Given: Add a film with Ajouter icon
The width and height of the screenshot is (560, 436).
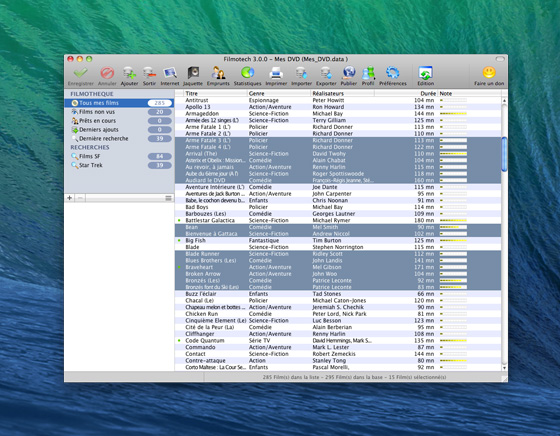Looking at the screenshot, I should pyautogui.click(x=129, y=73).
